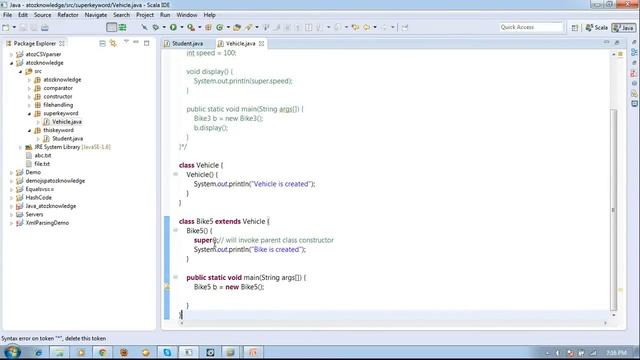The width and height of the screenshot is (640, 360).
Task: Switch to the Java perspective
Action: [623, 27]
